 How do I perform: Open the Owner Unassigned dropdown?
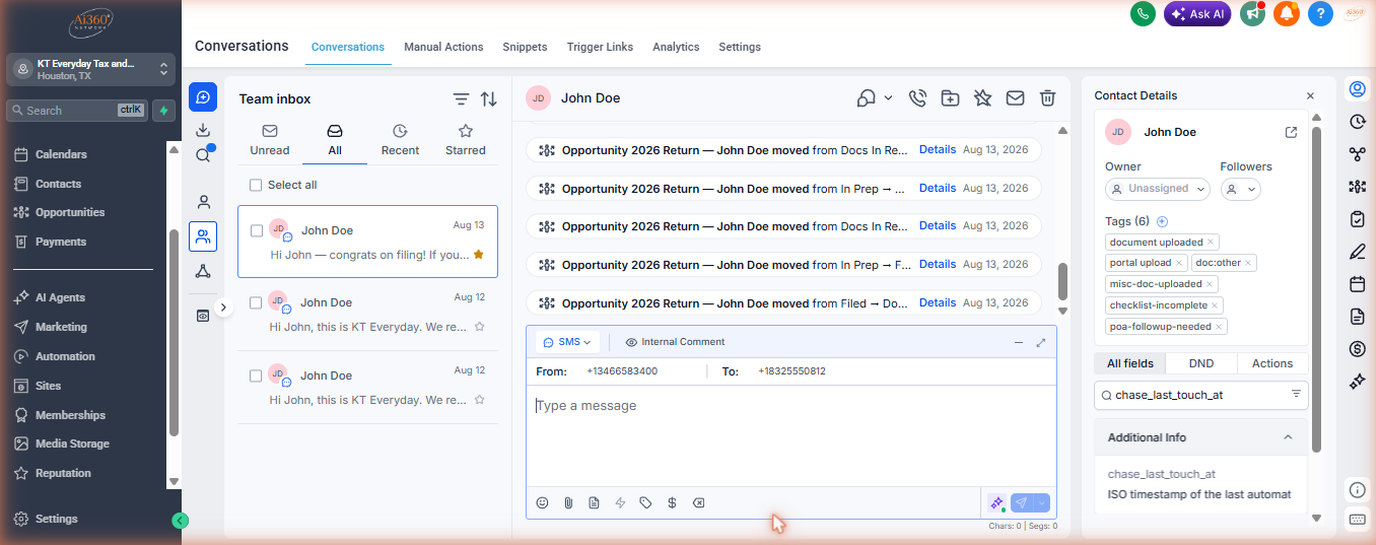pyautogui.click(x=1157, y=189)
